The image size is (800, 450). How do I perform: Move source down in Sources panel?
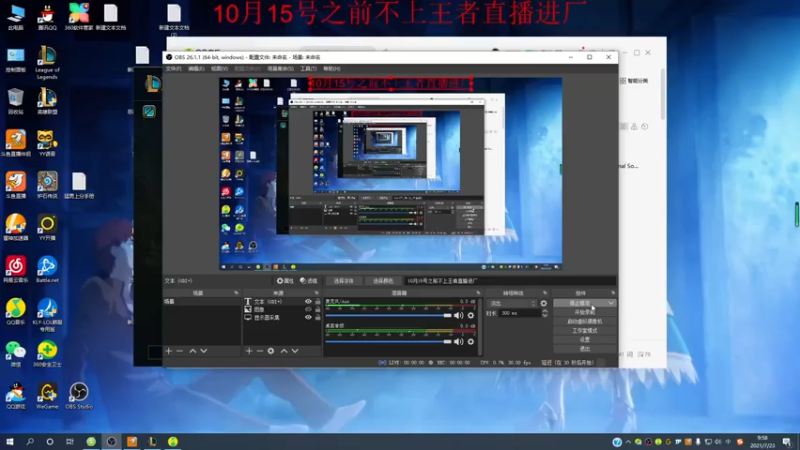[x=295, y=351]
